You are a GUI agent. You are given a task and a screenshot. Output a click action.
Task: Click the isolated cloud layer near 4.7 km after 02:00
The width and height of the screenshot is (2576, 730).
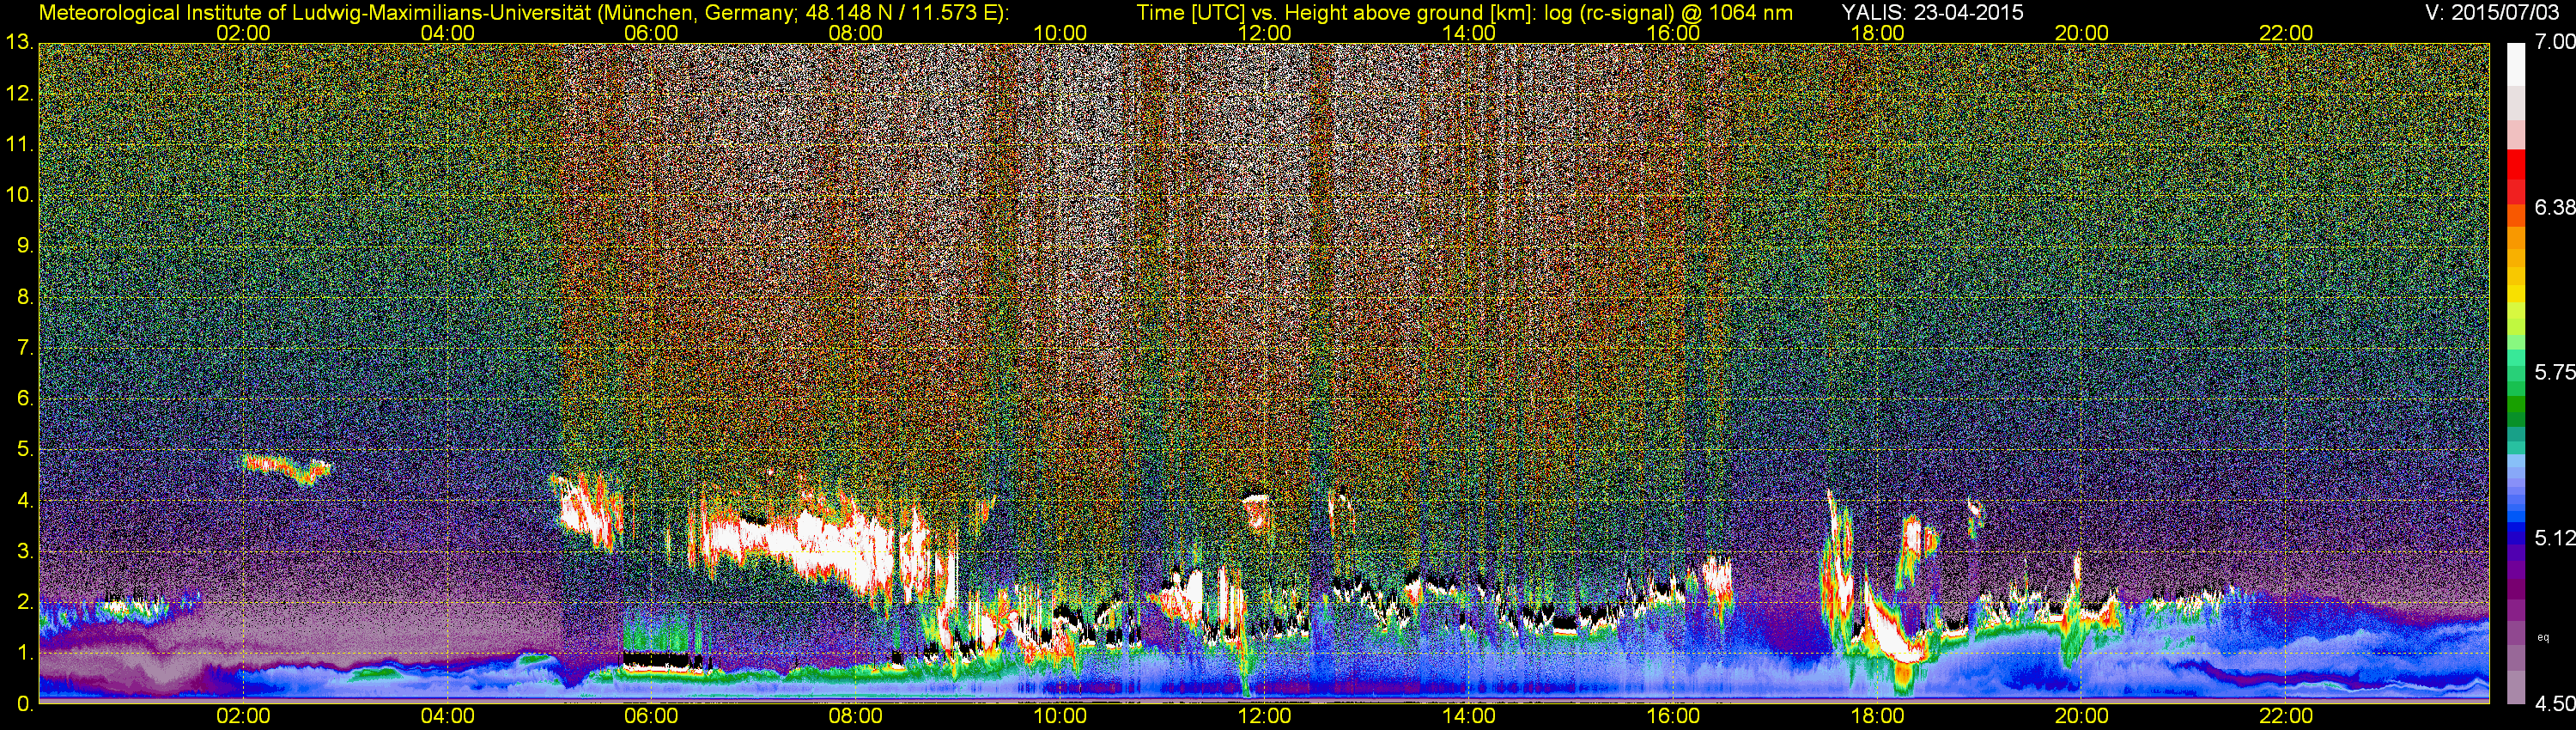tap(285, 468)
